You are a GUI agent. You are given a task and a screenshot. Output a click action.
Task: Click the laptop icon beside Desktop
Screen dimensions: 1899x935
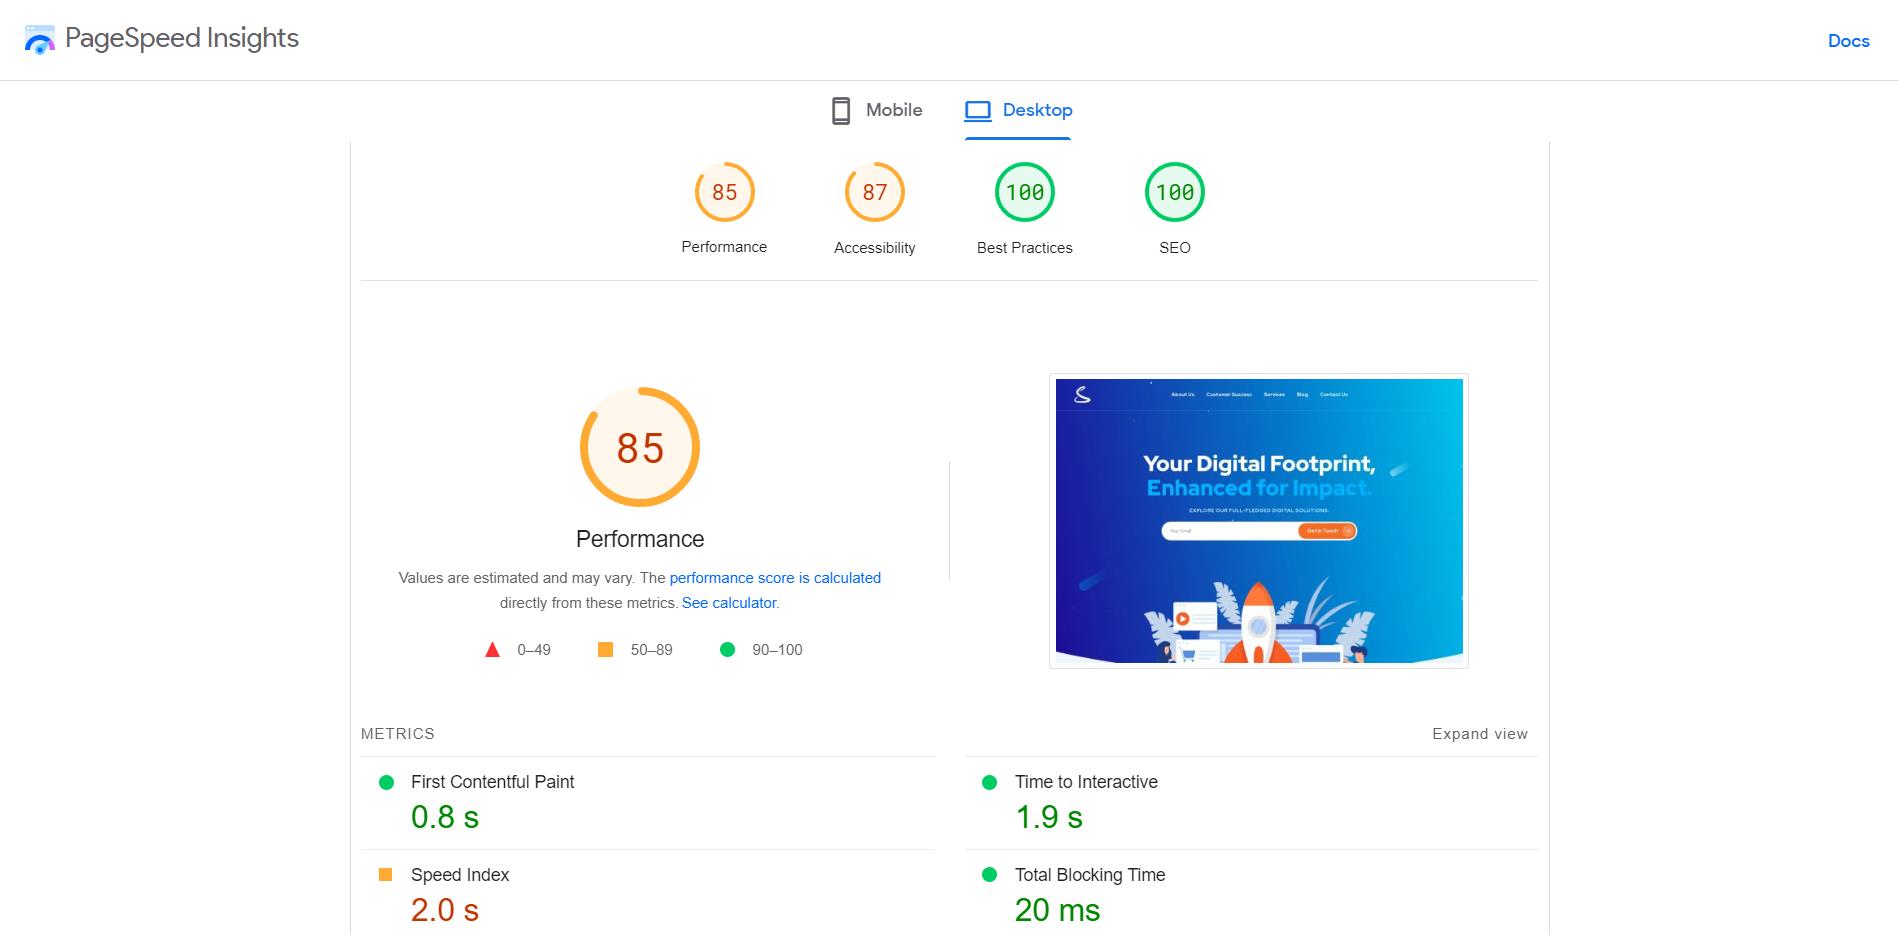click(x=977, y=111)
